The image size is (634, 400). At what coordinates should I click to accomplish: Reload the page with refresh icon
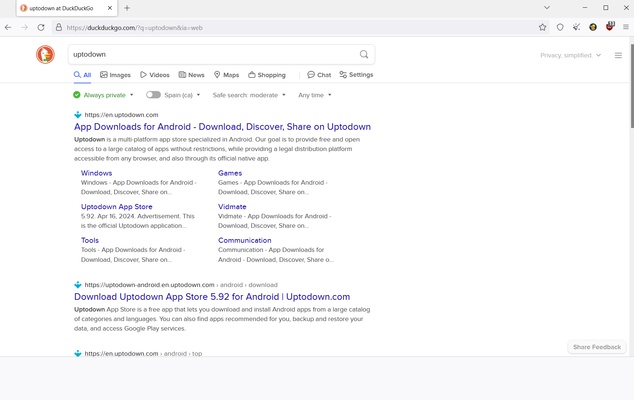click(x=41, y=28)
